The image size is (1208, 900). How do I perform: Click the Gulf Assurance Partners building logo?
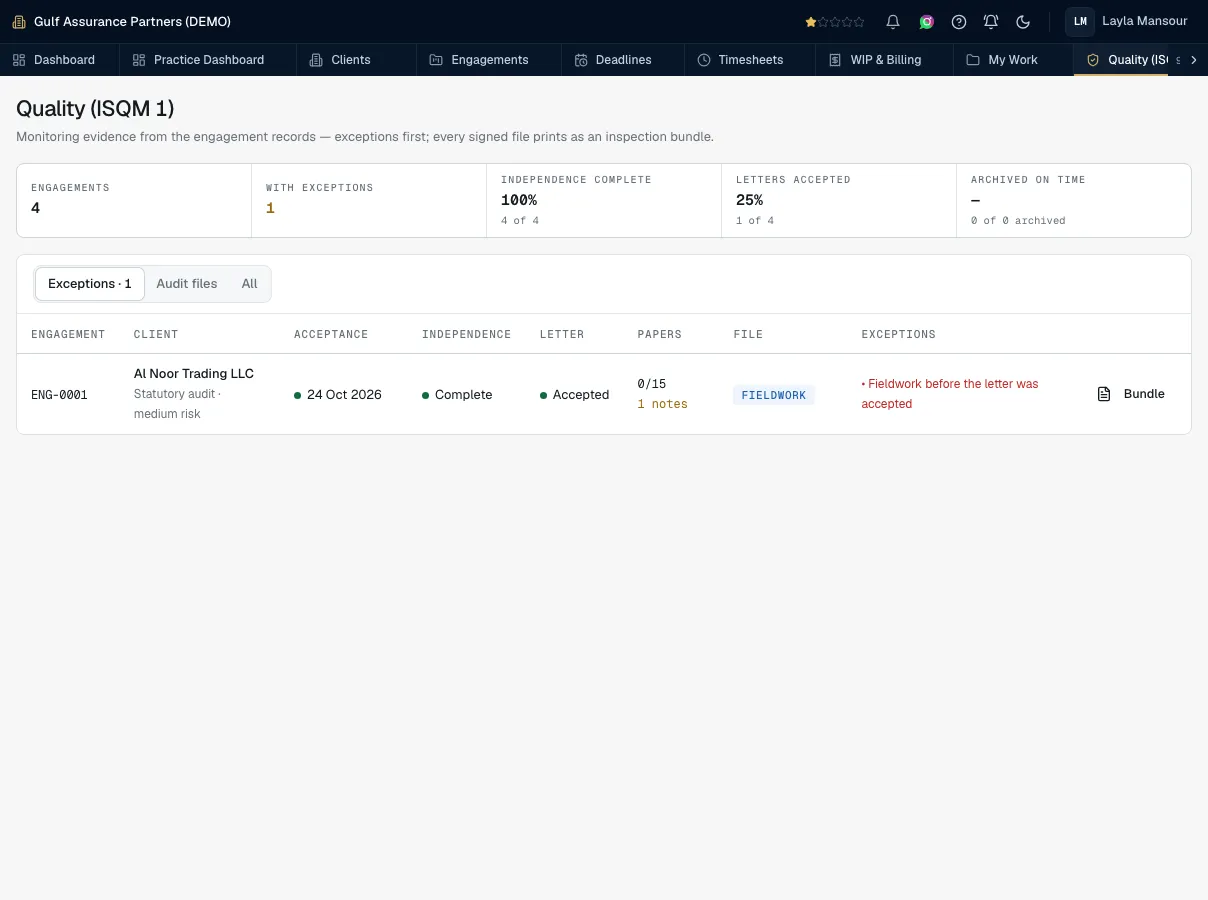tap(19, 21)
